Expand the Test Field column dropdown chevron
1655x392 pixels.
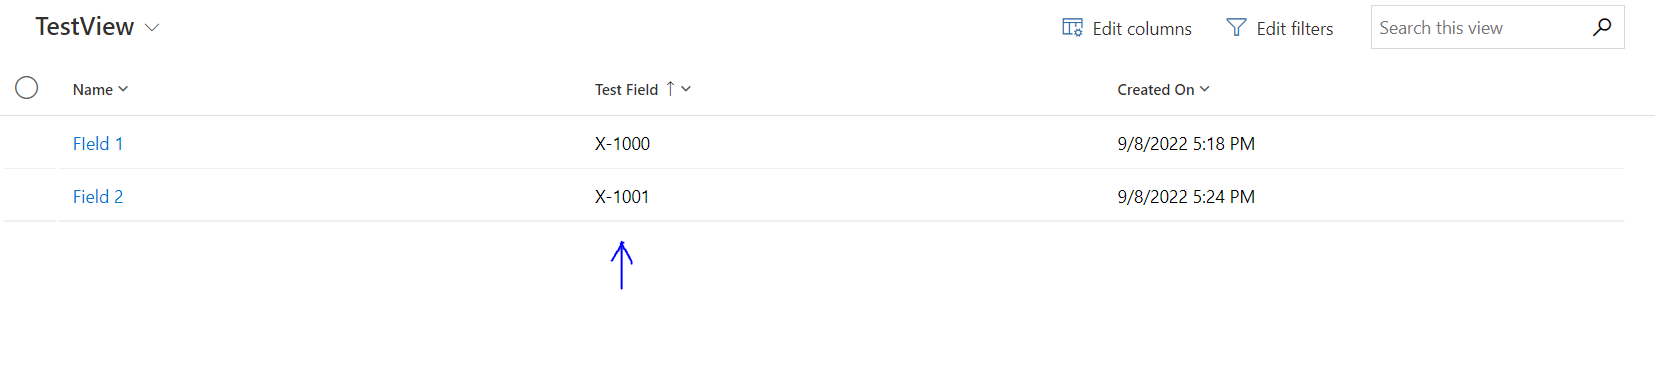pos(686,89)
